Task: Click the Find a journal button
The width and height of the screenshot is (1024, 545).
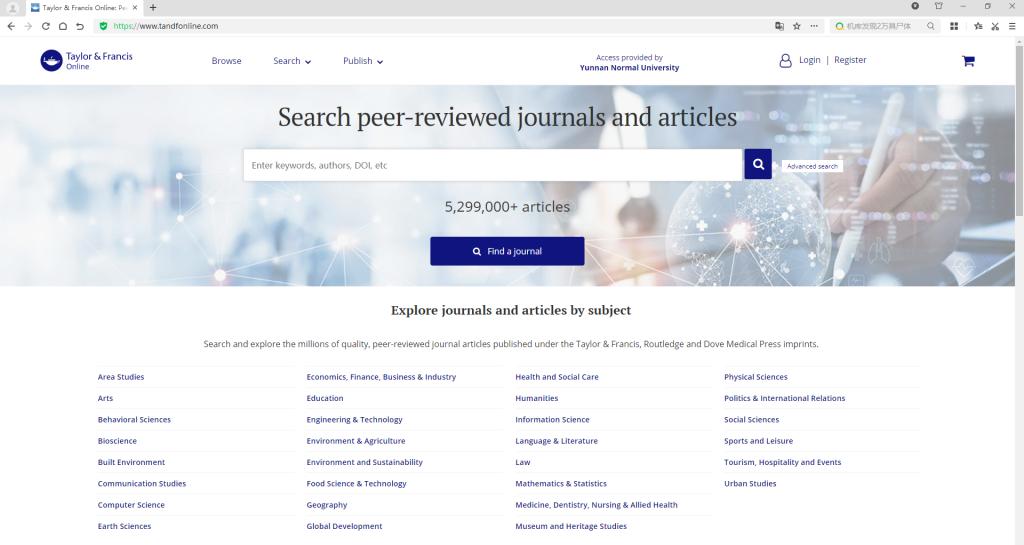Action: (x=507, y=251)
